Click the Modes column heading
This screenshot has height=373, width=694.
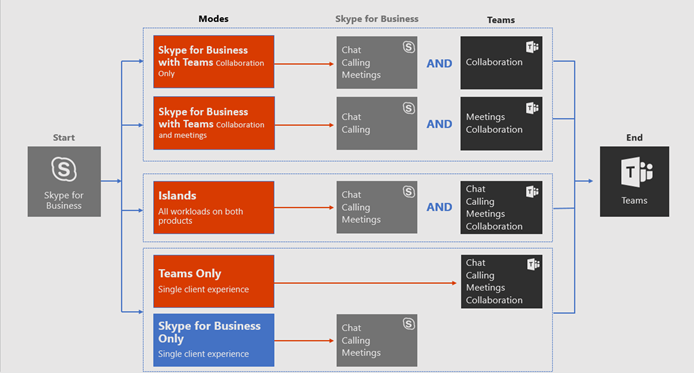point(213,19)
